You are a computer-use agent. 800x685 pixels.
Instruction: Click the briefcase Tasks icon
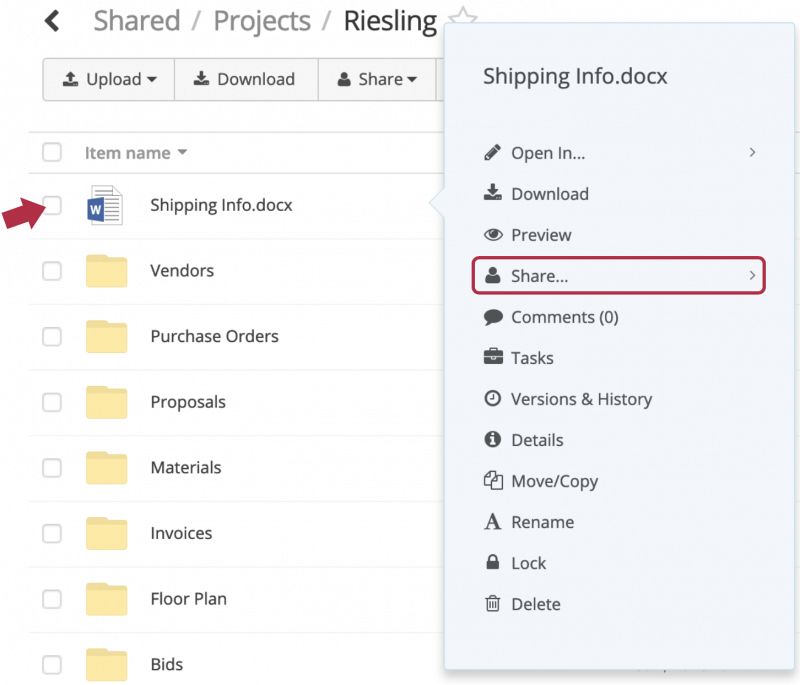[493, 357]
